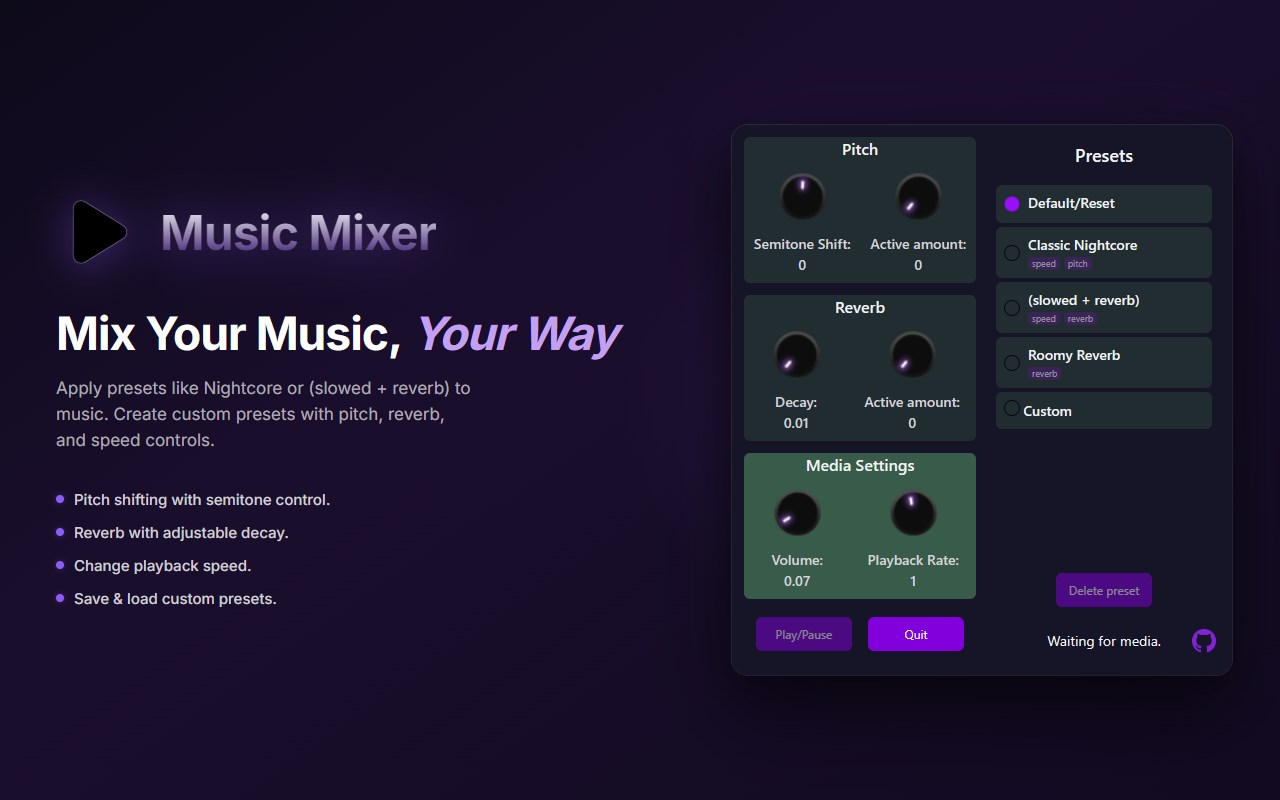Click the Reverb Decay knob

coord(796,354)
